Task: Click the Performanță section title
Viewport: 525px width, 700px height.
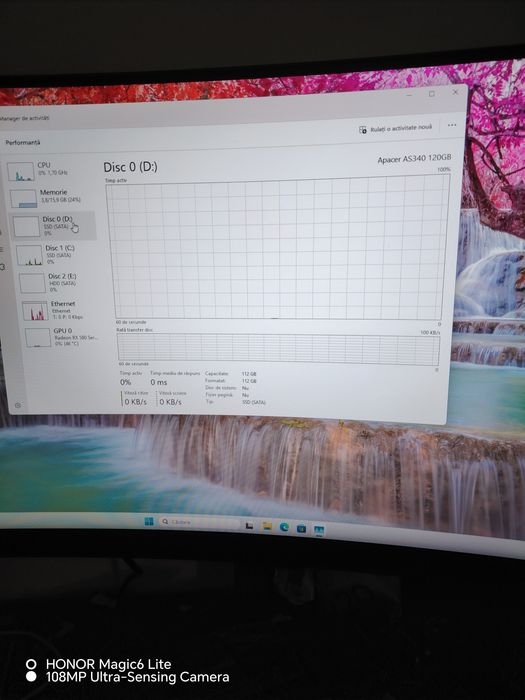Action: coord(23,142)
